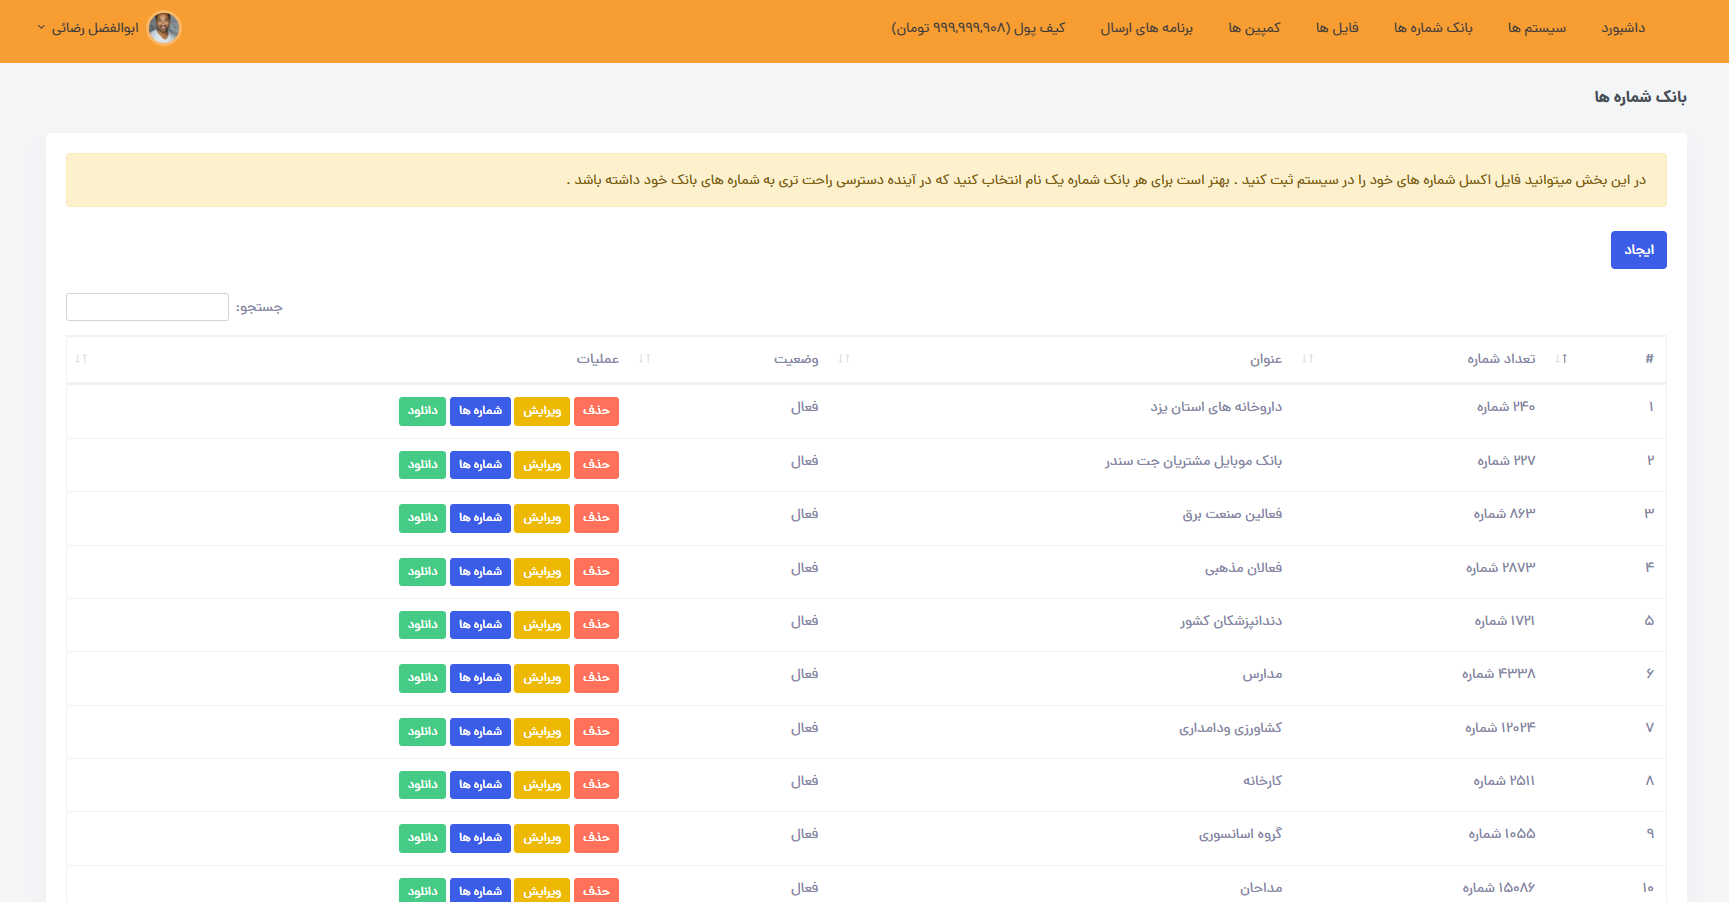Open شماره ها for the مدارس bank
1729x902 pixels.
click(480, 678)
